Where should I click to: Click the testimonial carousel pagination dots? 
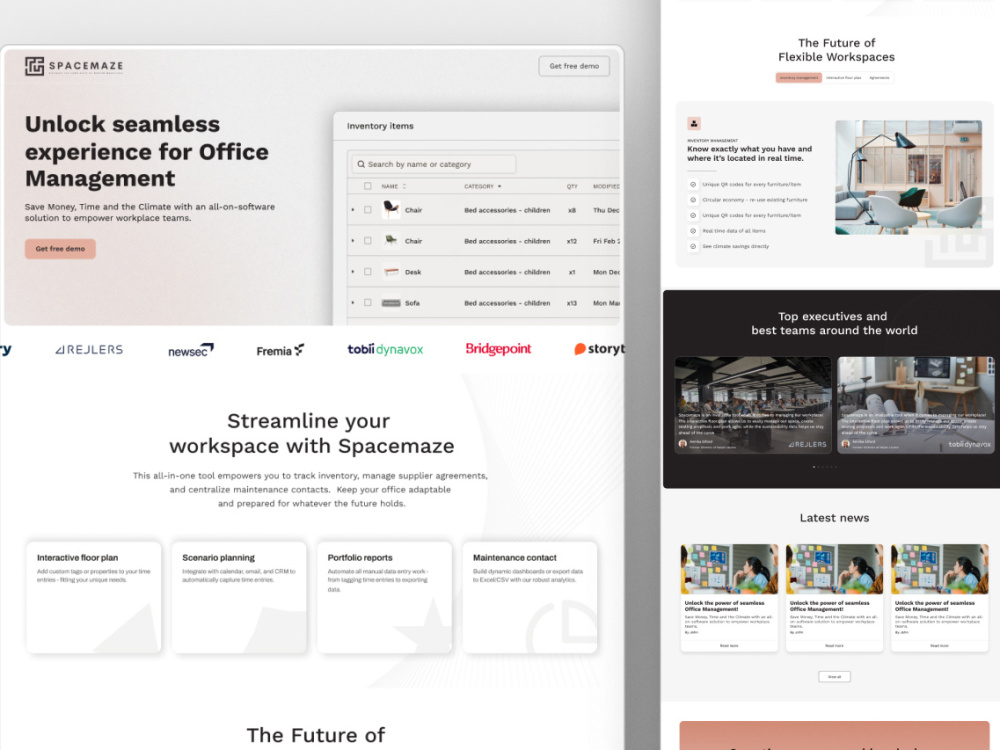pyautogui.click(x=825, y=467)
